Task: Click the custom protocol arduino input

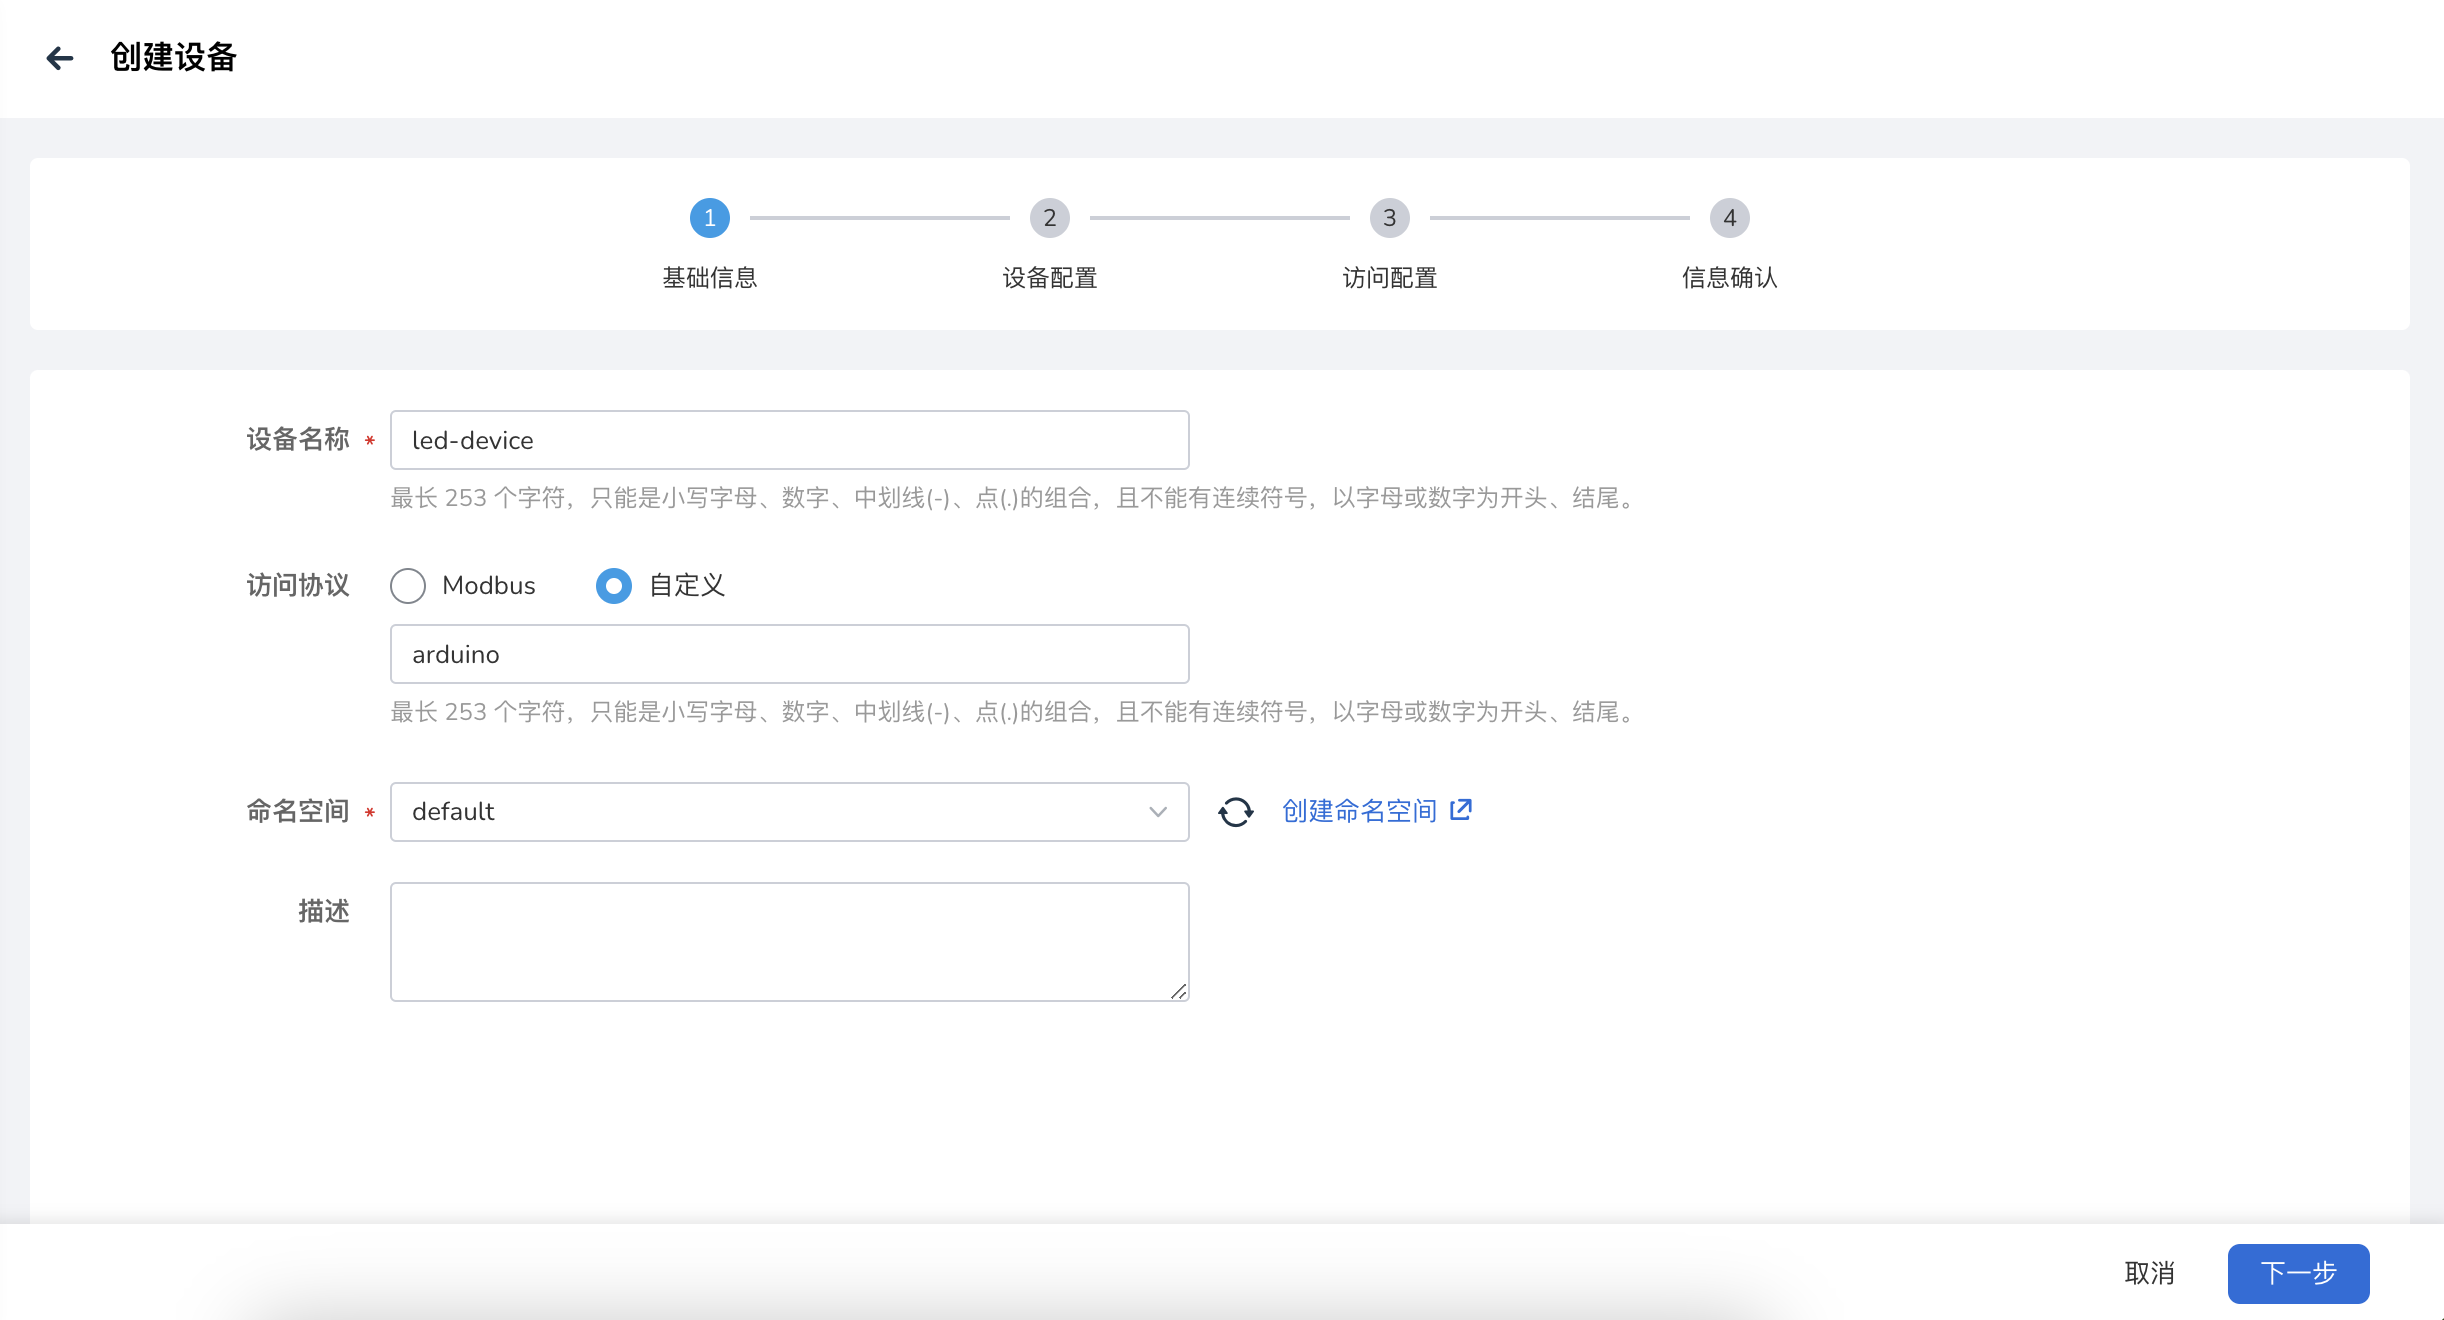Action: point(789,654)
